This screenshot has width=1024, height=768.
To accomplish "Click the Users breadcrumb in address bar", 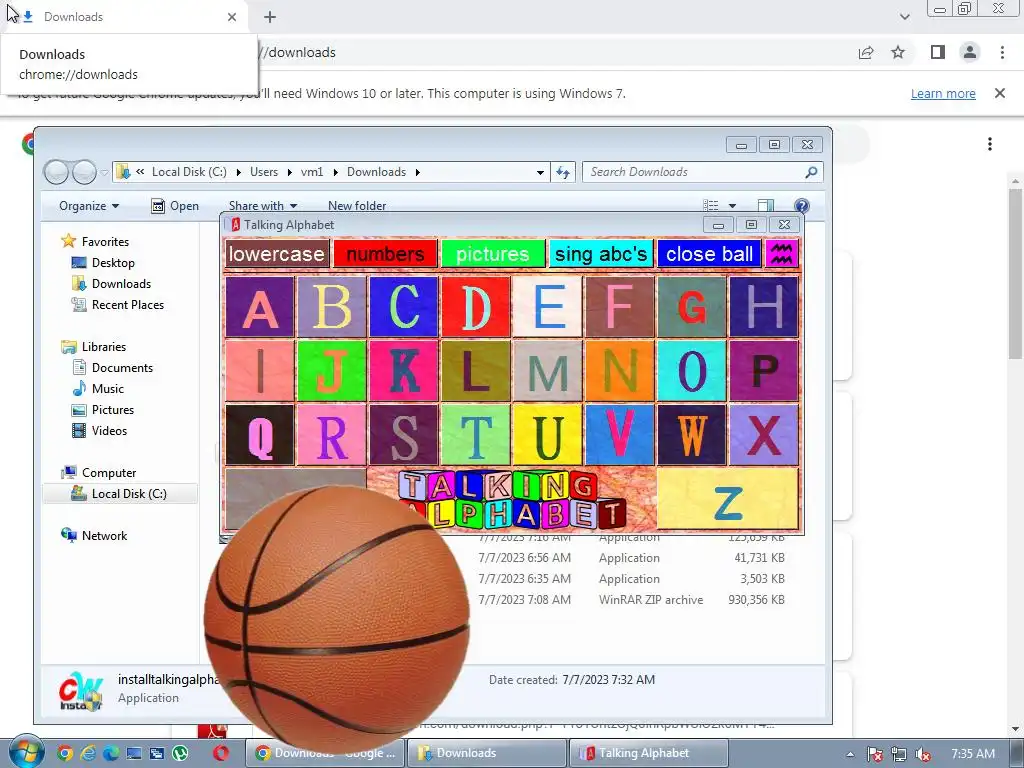I will coord(264,172).
